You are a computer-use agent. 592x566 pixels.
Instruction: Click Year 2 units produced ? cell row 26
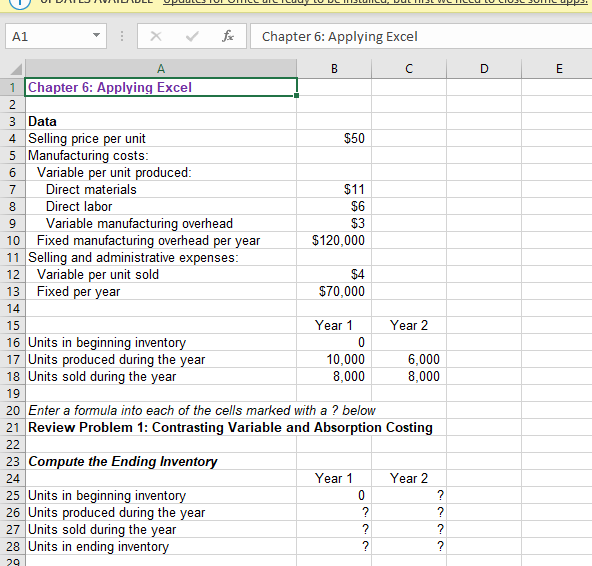point(409,512)
